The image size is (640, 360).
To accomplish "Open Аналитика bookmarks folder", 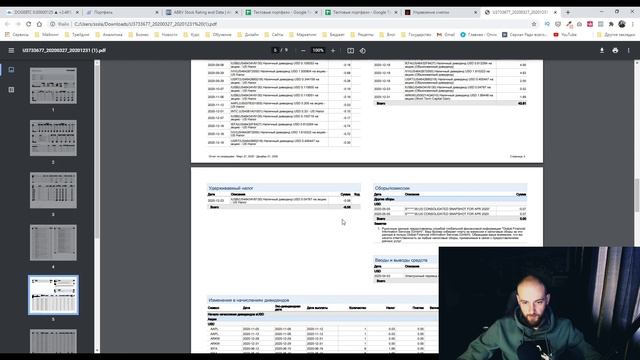I will pyautogui.click(x=109, y=35).
